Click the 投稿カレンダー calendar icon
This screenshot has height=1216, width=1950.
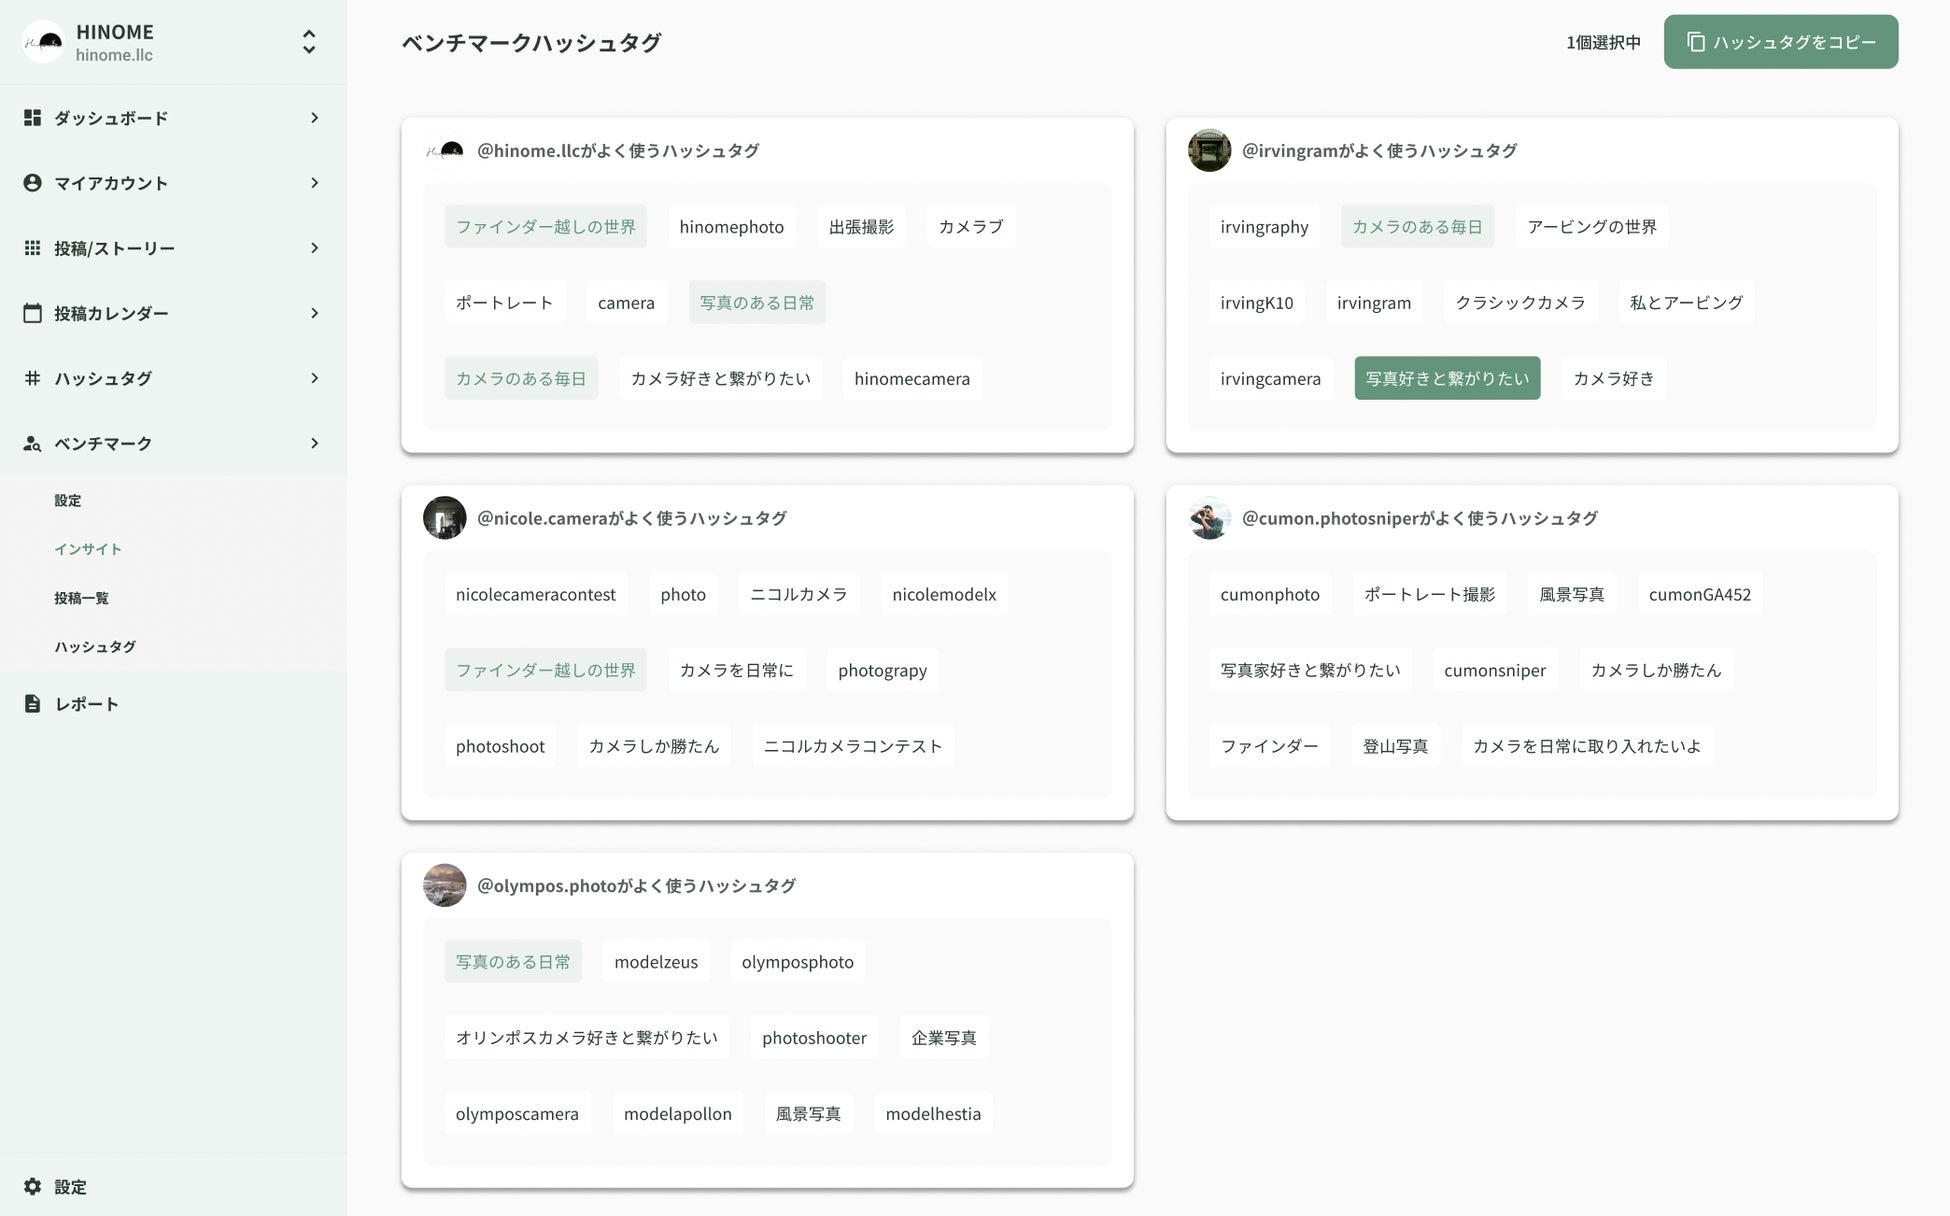tap(32, 313)
